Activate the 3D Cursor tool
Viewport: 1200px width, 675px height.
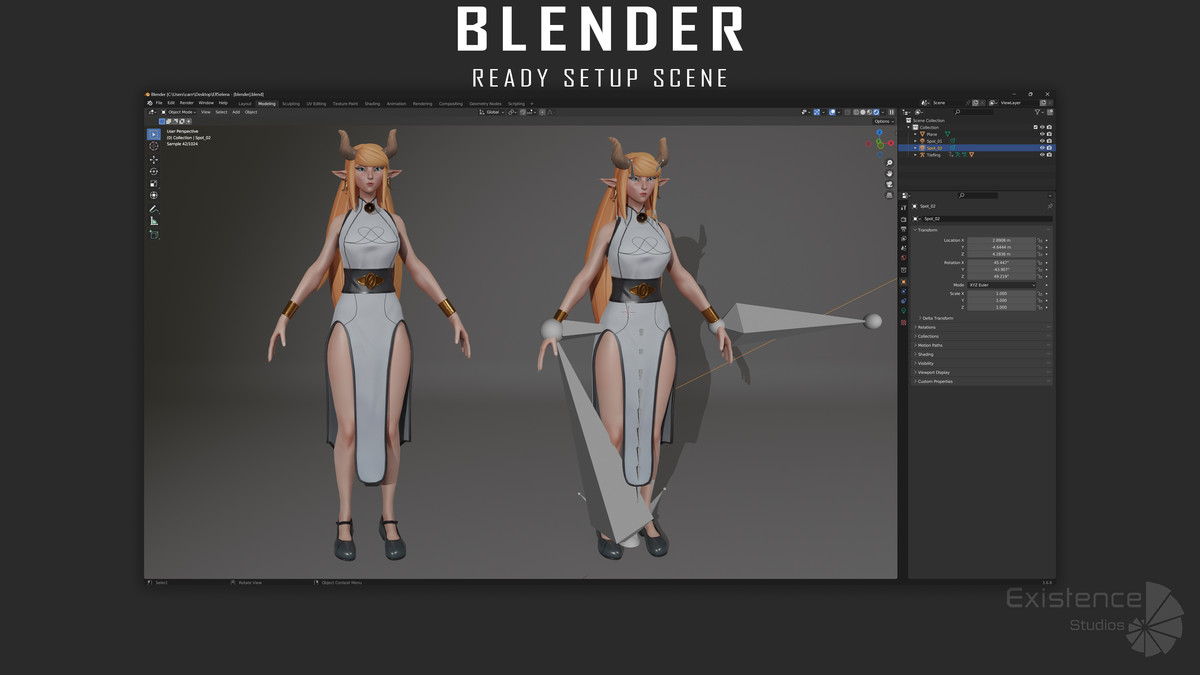click(153, 146)
